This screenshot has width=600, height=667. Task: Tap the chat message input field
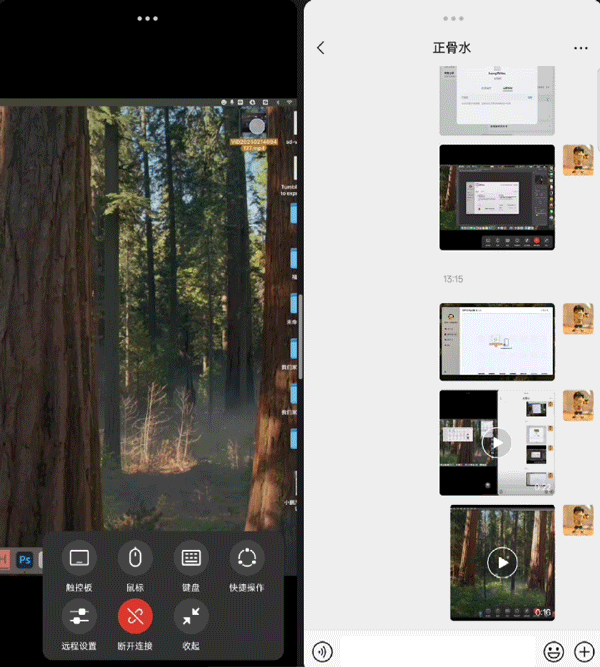point(438,651)
